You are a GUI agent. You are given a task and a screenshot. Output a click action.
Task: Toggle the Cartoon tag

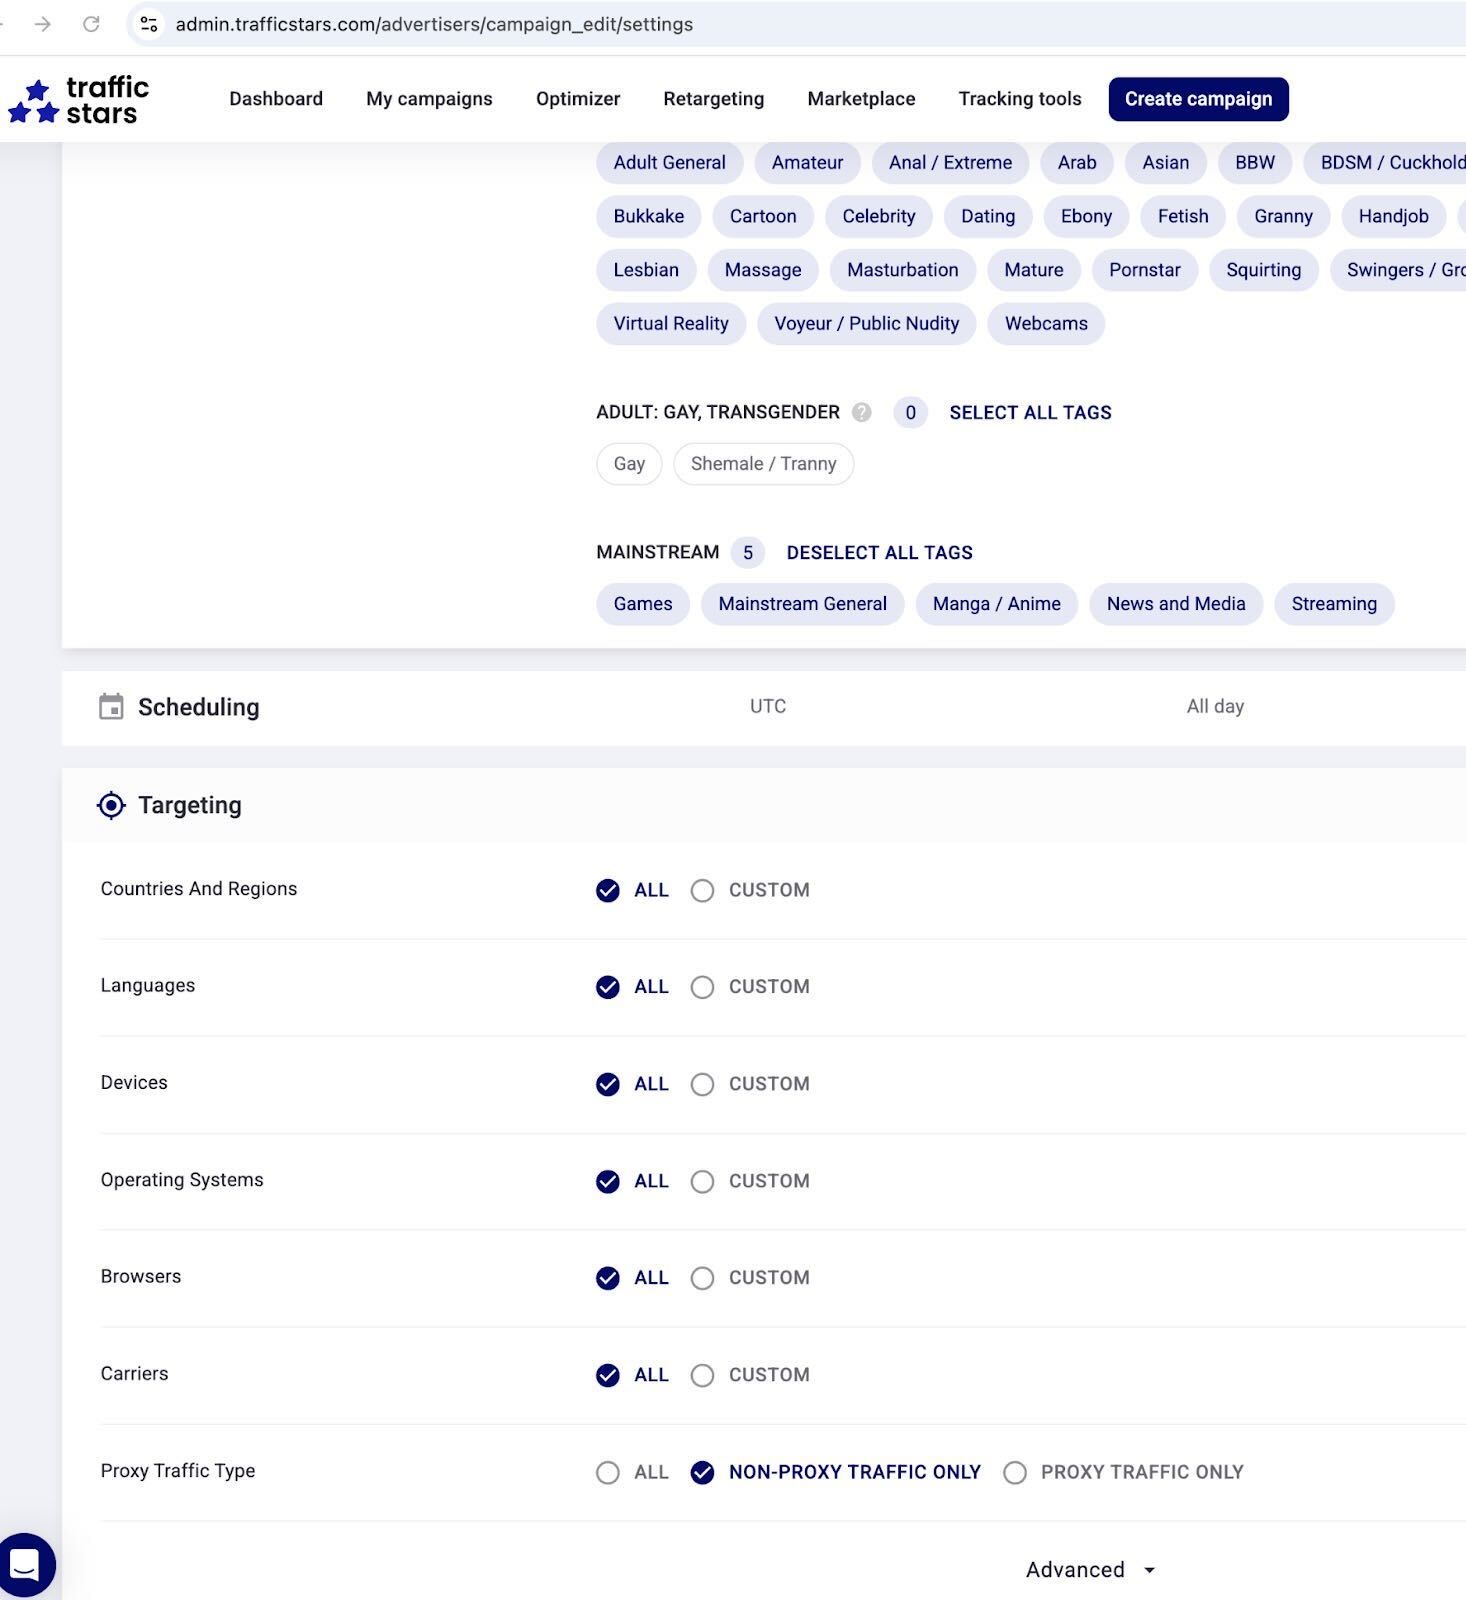[763, 216]
